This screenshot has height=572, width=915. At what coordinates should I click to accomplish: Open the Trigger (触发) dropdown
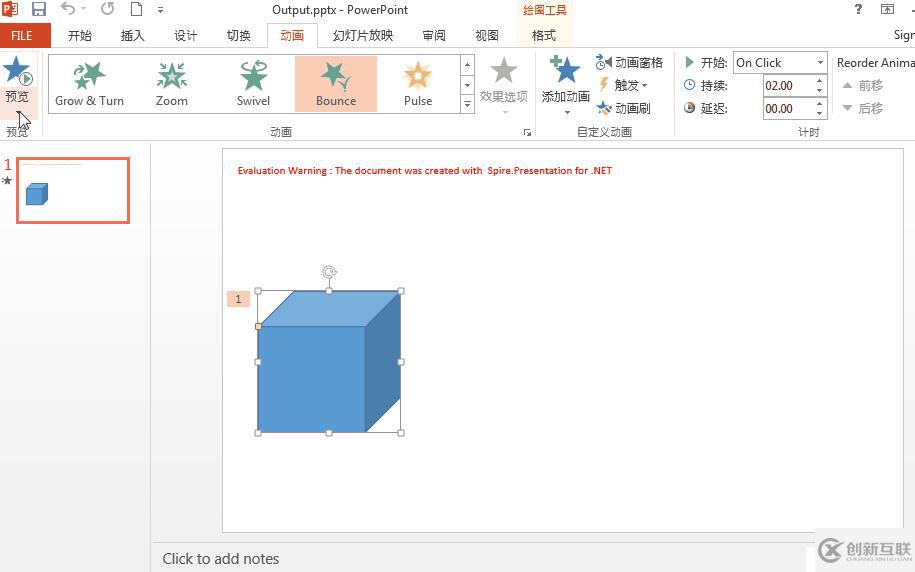[x=623, y=85]
